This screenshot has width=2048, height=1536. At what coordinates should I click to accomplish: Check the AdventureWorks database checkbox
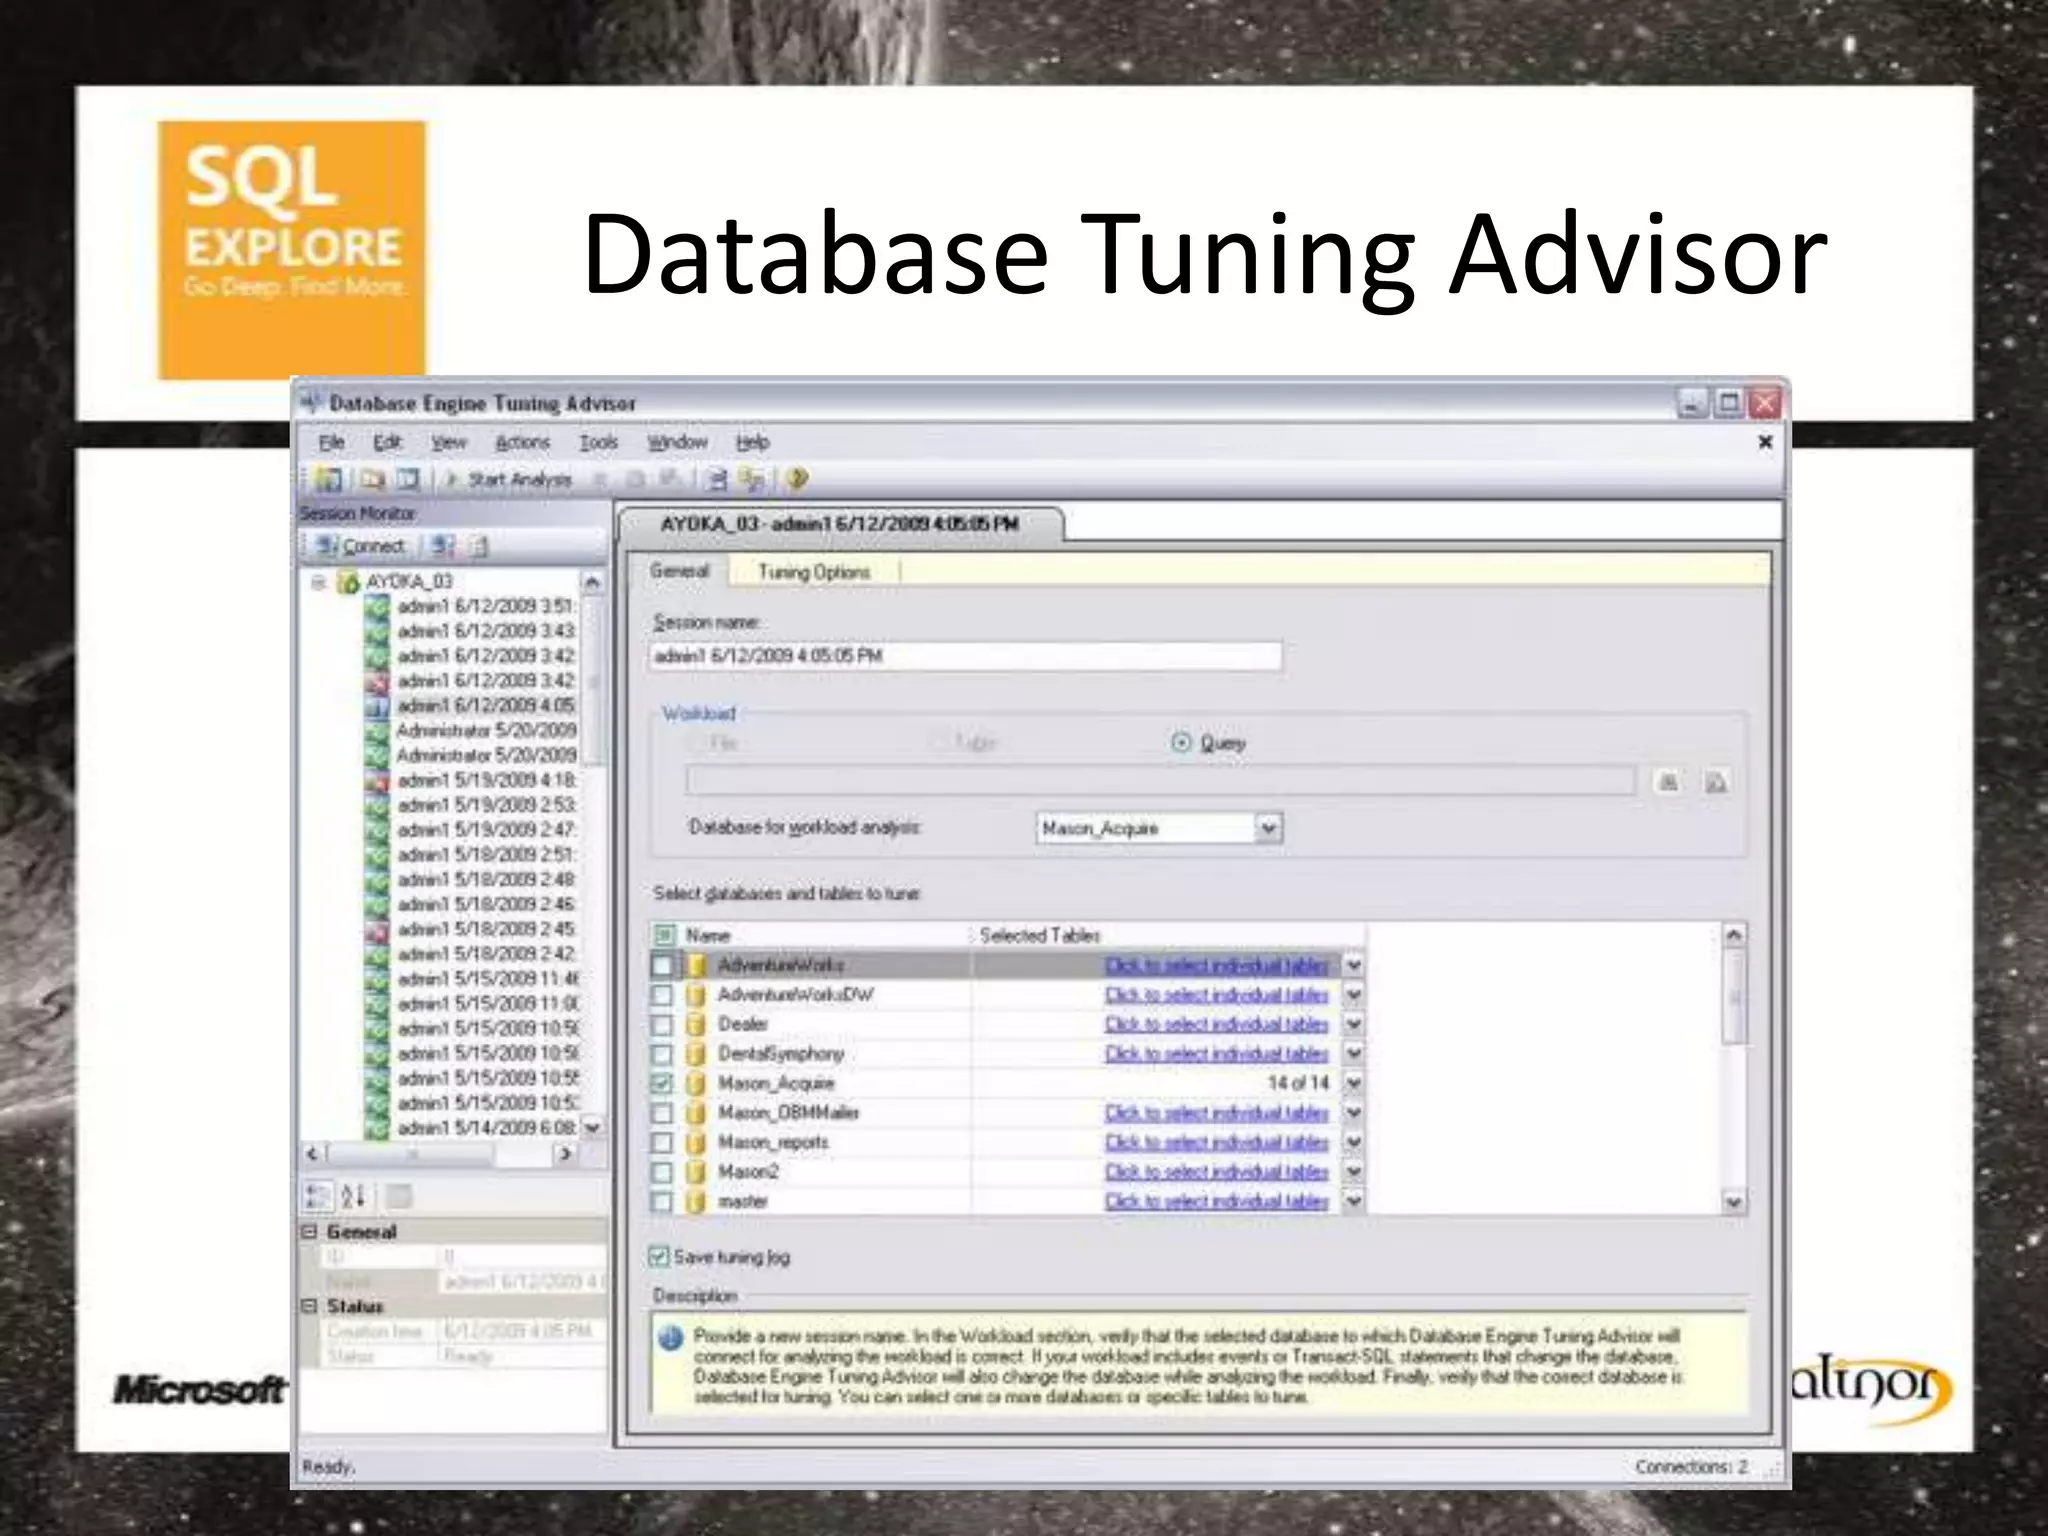coord(662,965)
